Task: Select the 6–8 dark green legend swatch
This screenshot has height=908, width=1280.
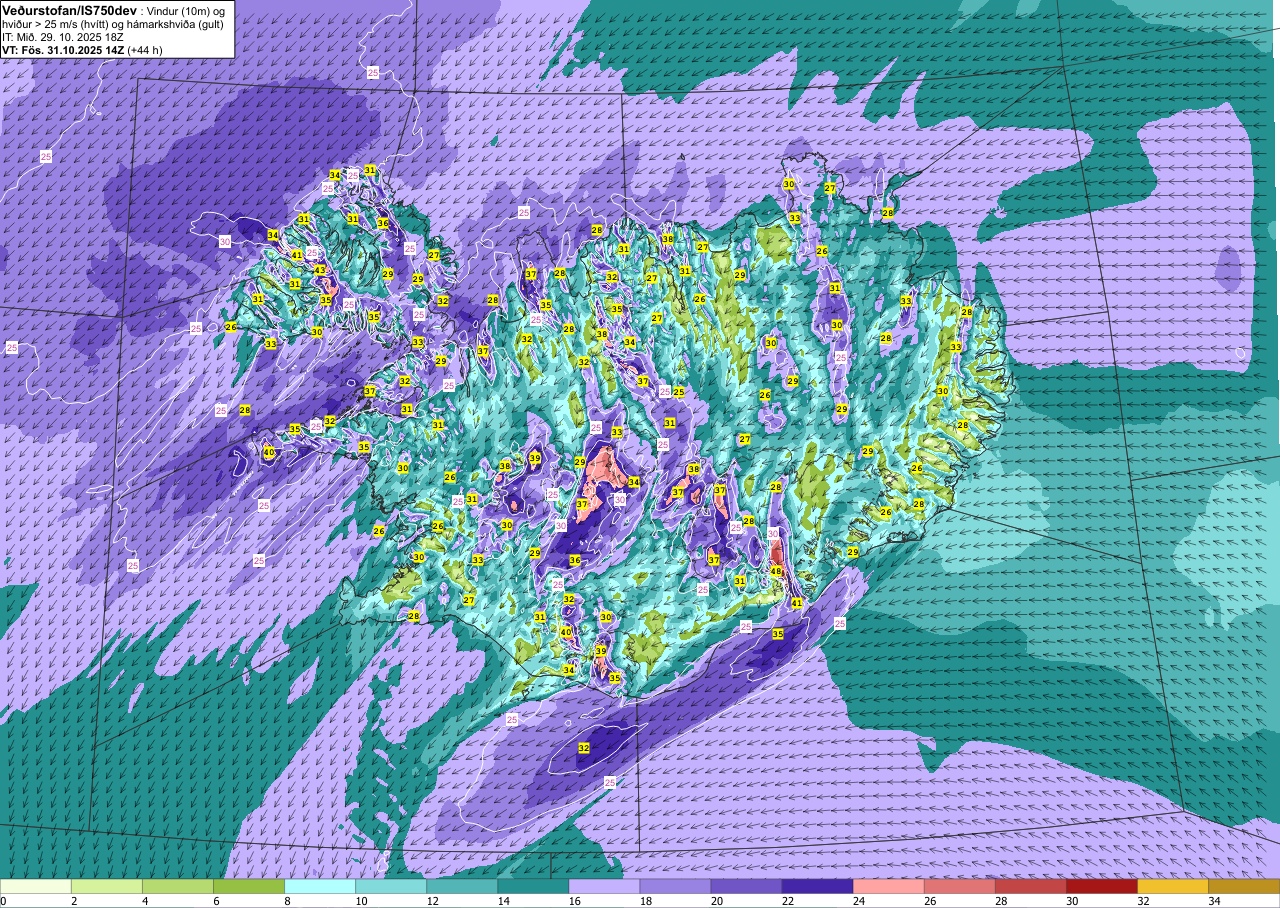Action: [249, 886]
